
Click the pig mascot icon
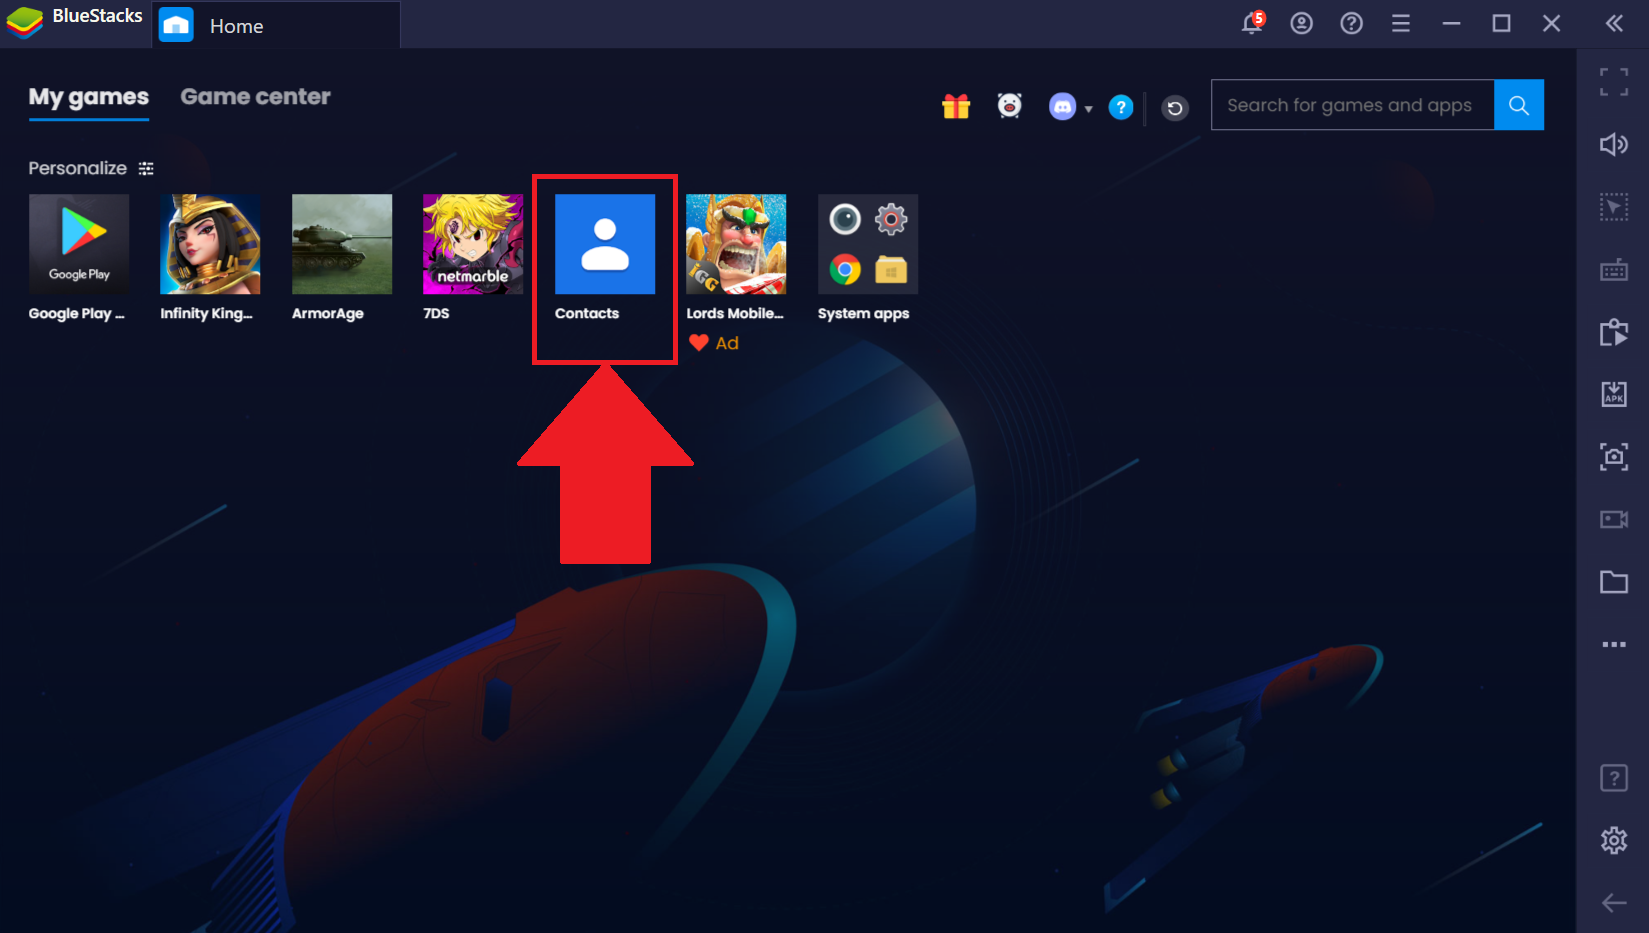(1010, 105)
